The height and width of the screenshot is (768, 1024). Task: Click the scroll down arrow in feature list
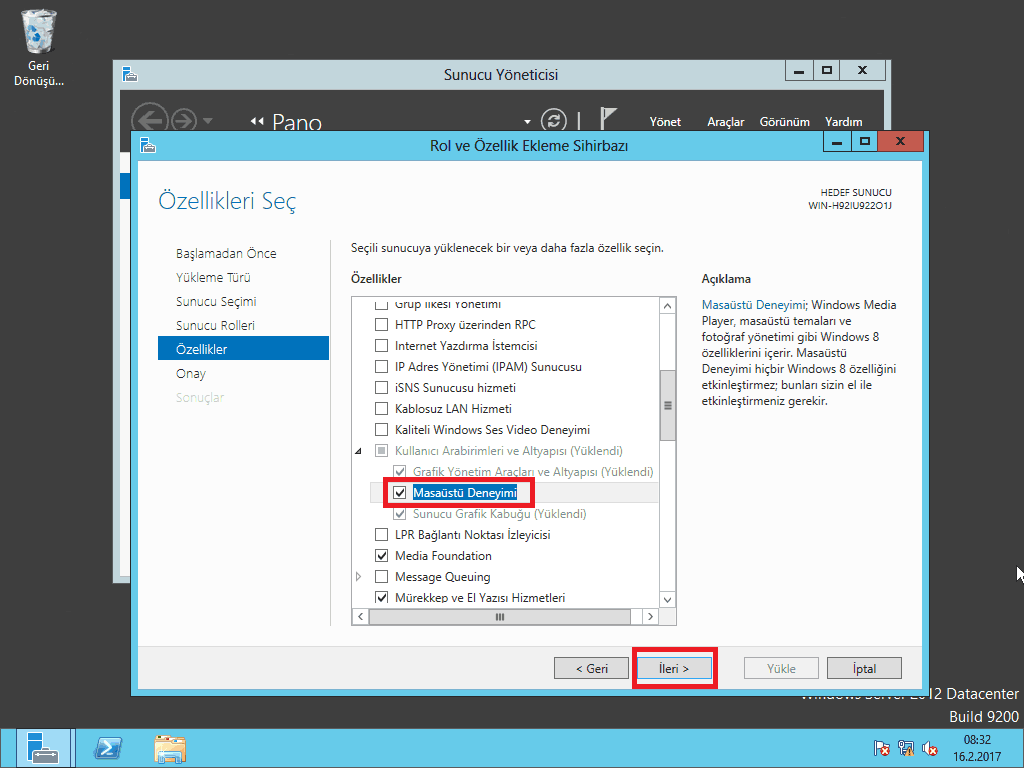tap(667, 600)
